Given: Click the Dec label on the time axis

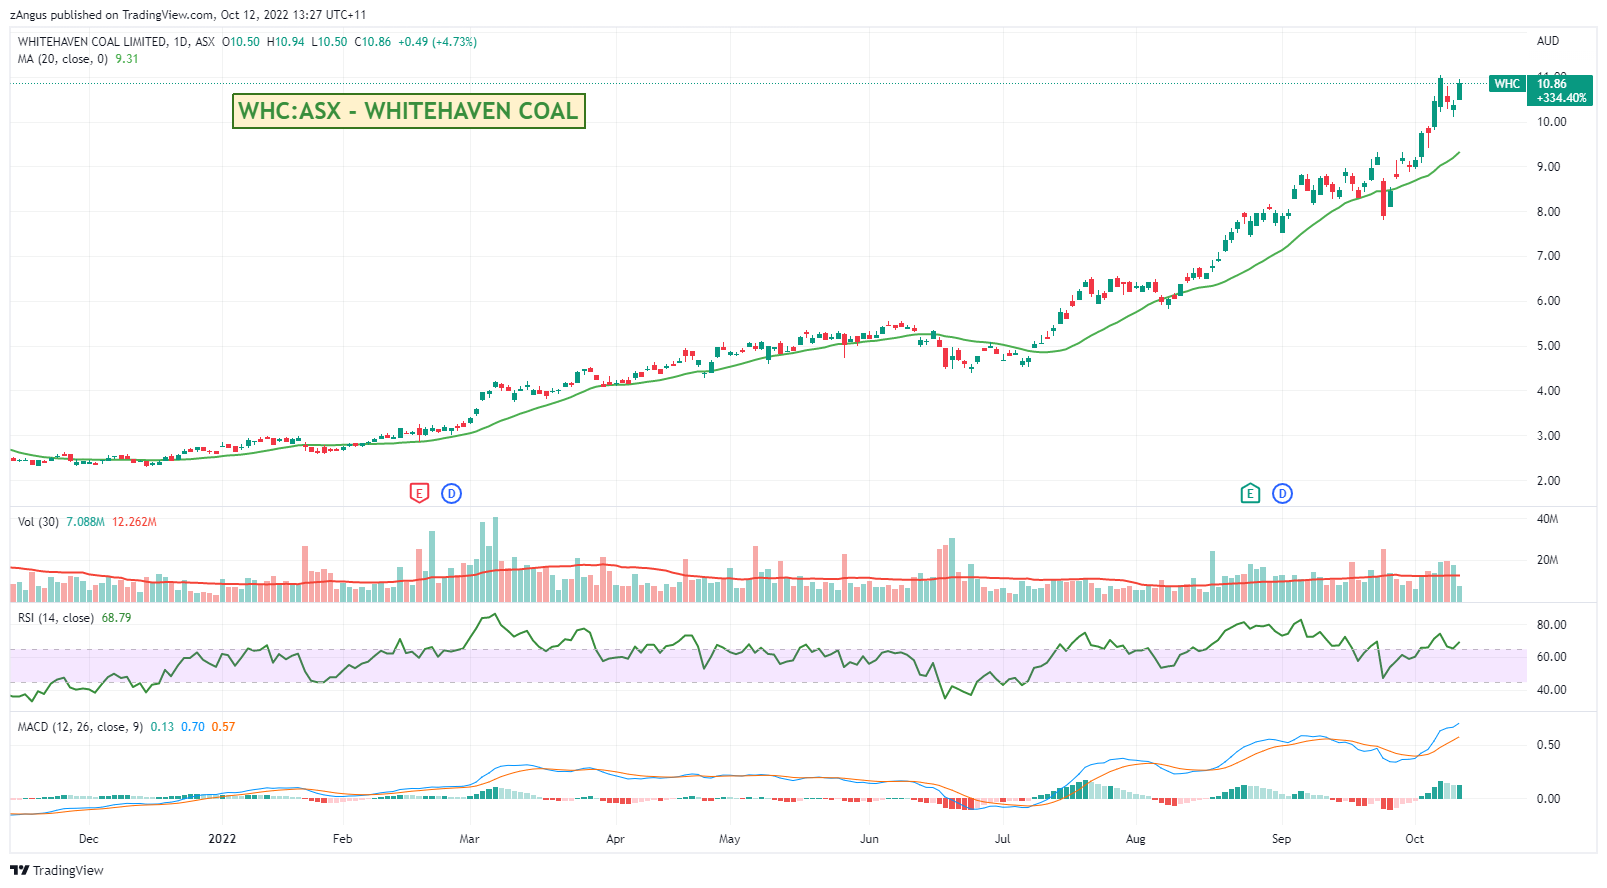Looking at the screenshot, I should 89,839.
